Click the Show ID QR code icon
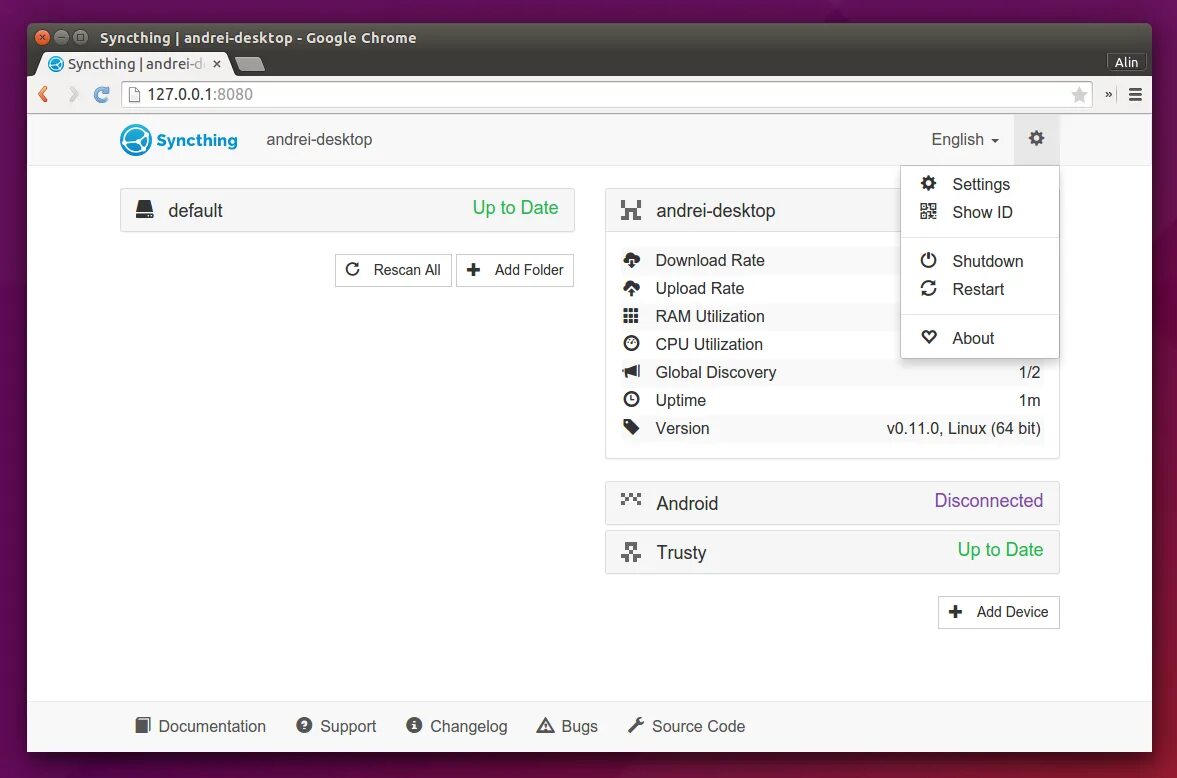 click(x=929, y=211)
